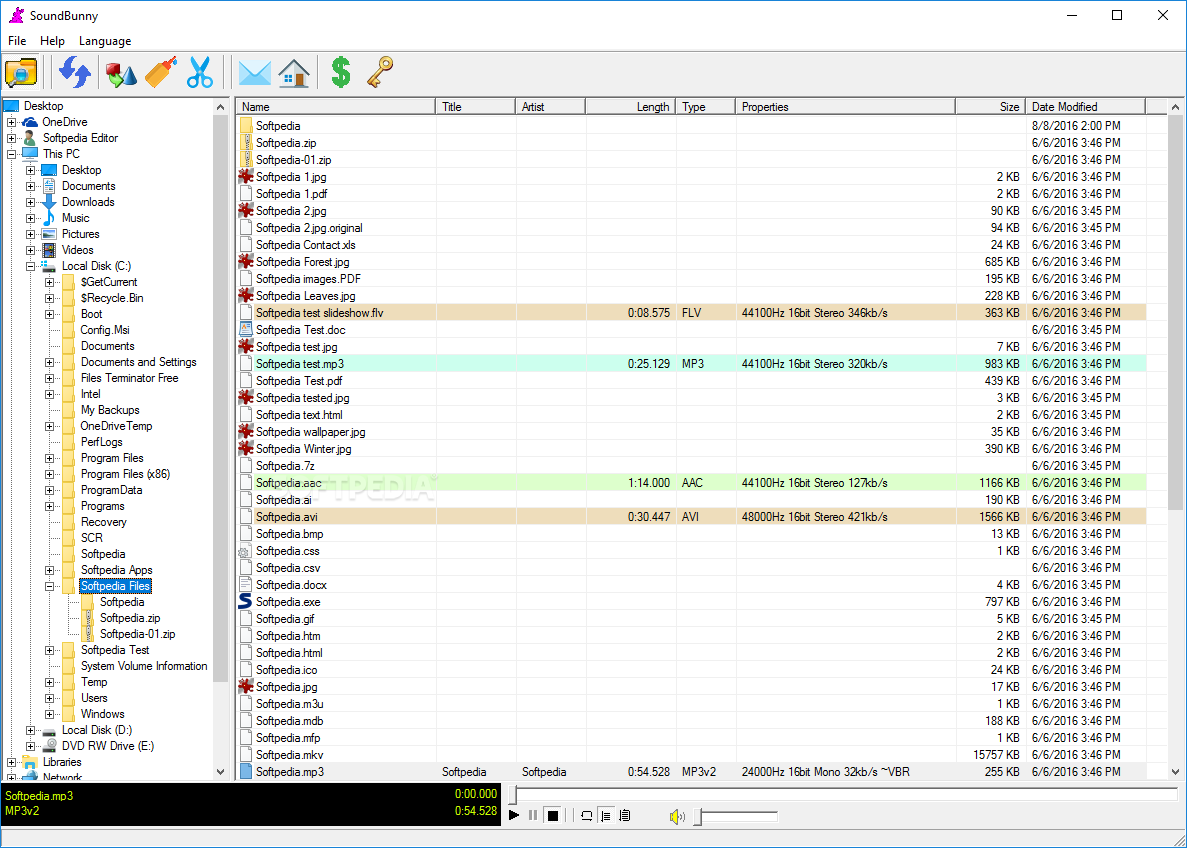Collapse the Local Disk (C:) node

[30, 266]
